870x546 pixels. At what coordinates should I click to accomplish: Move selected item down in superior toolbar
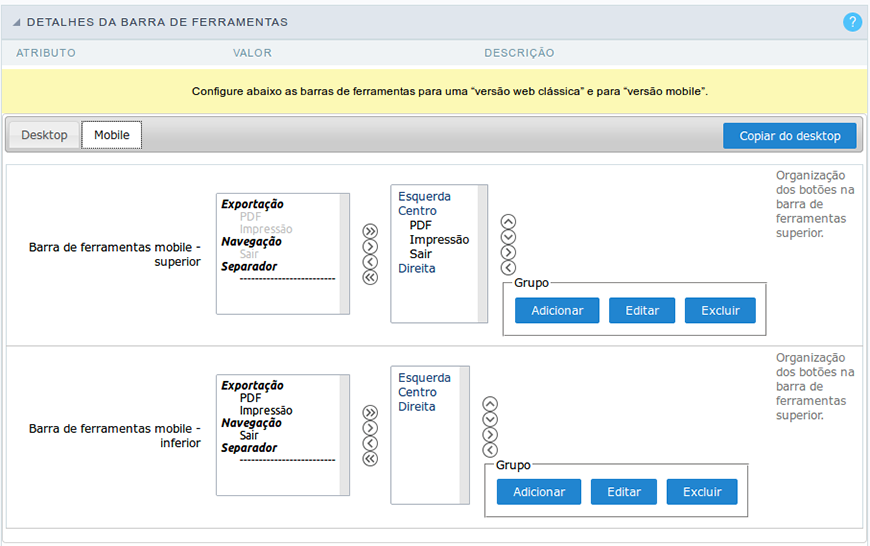508,237
